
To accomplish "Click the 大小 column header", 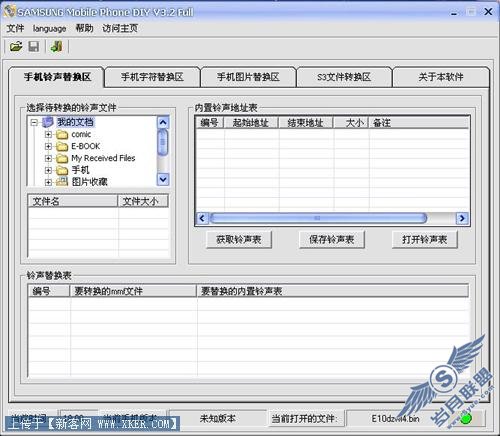I will click(x=351, y=123).
